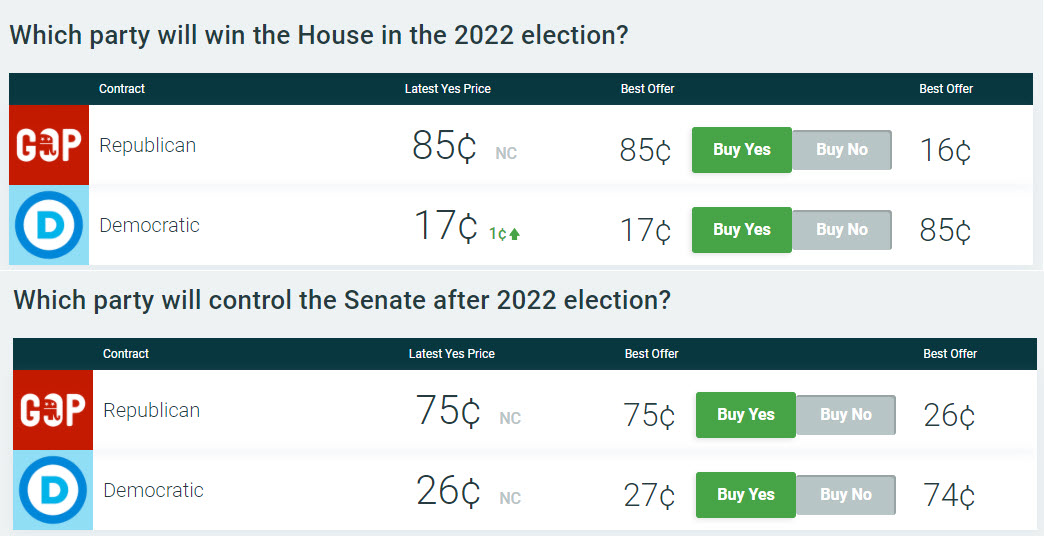This screenshot has width=1044, height=536.
Task: Click Latest Yes Price header in Senate table
Action: point(451,354)
